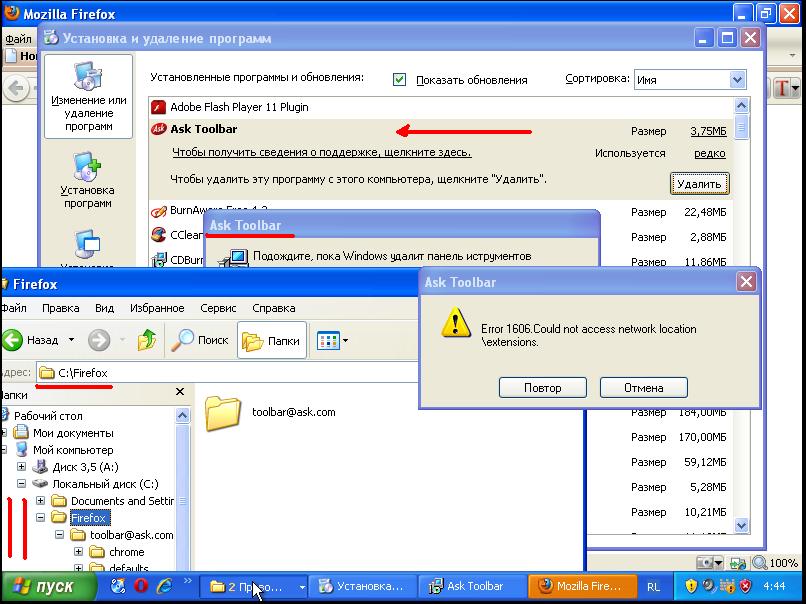807x604 pixels.
Task: Click the Удалить button for Ask Toolbar
Action: [699, 184]
